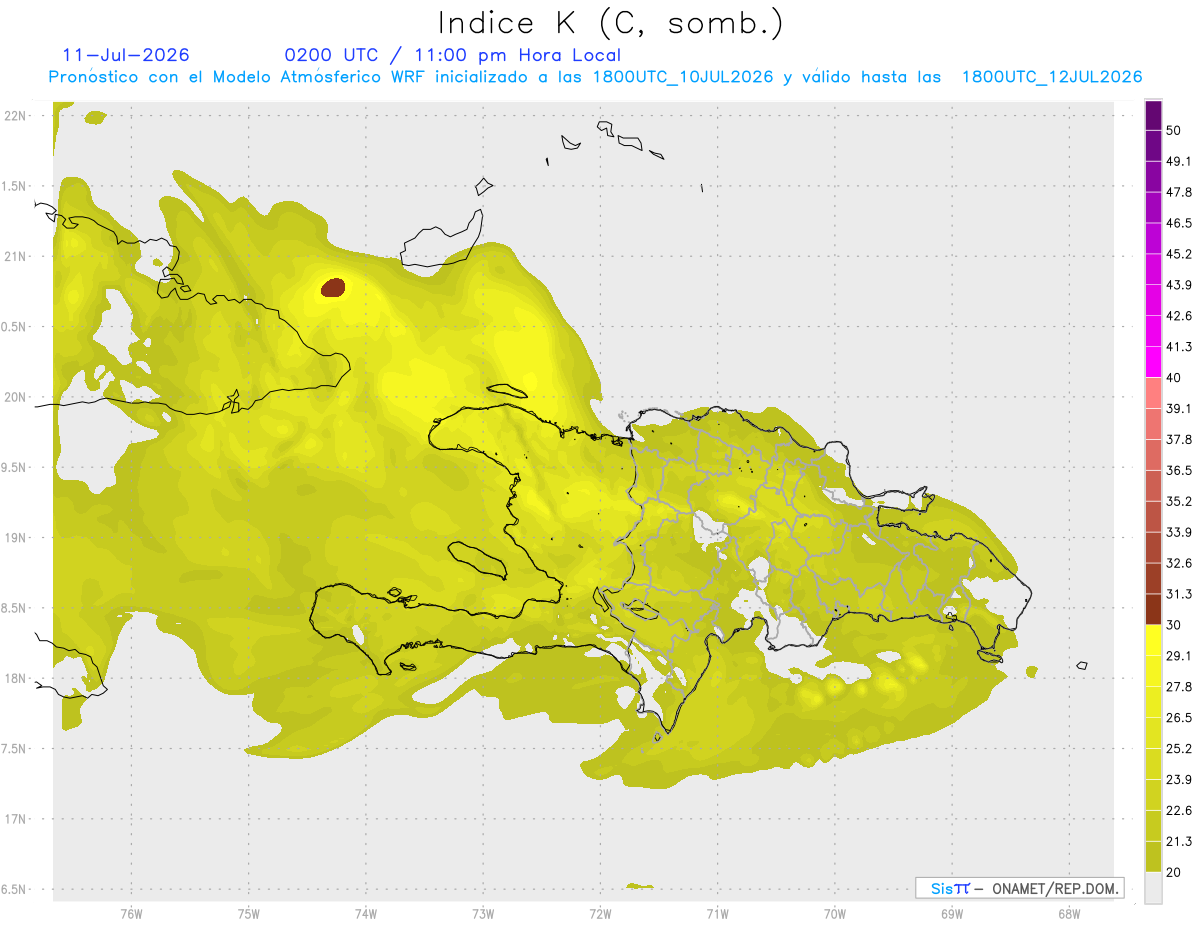Screen dimensions: 1200x927
Task: Click the 76W longitude label
Action: coord(131,913)
